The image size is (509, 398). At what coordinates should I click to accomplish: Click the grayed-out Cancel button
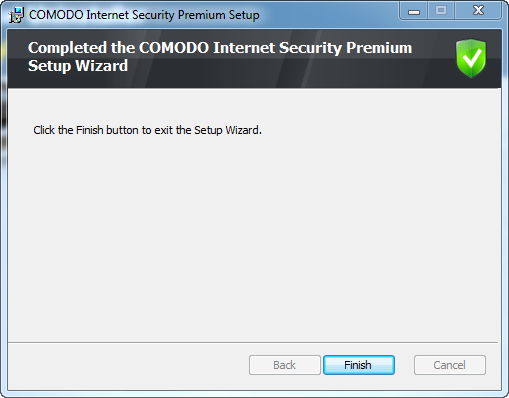(450, 365)
